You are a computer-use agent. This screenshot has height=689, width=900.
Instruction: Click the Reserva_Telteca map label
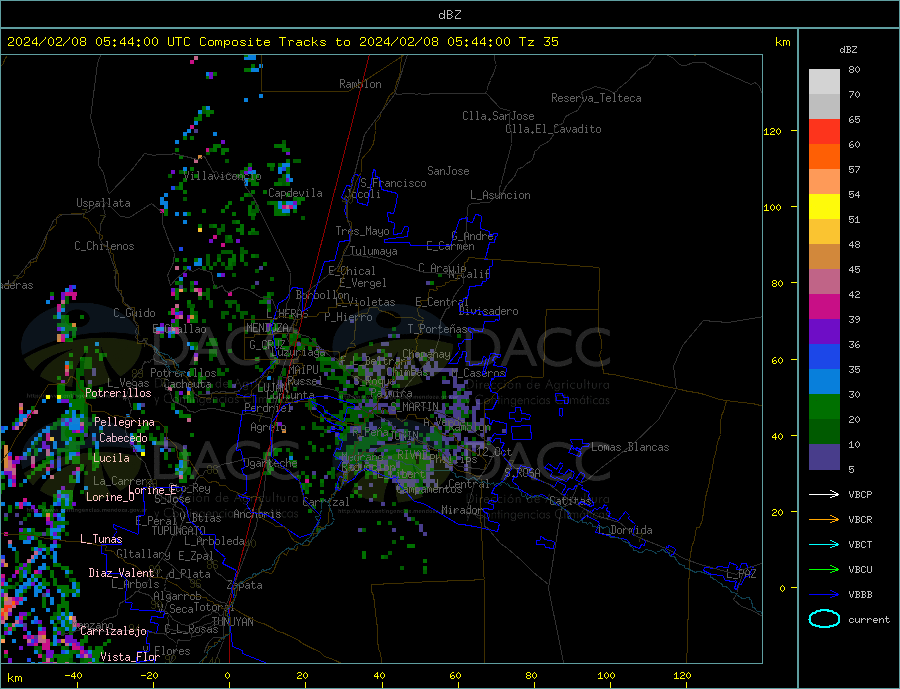tap(596, 98)
